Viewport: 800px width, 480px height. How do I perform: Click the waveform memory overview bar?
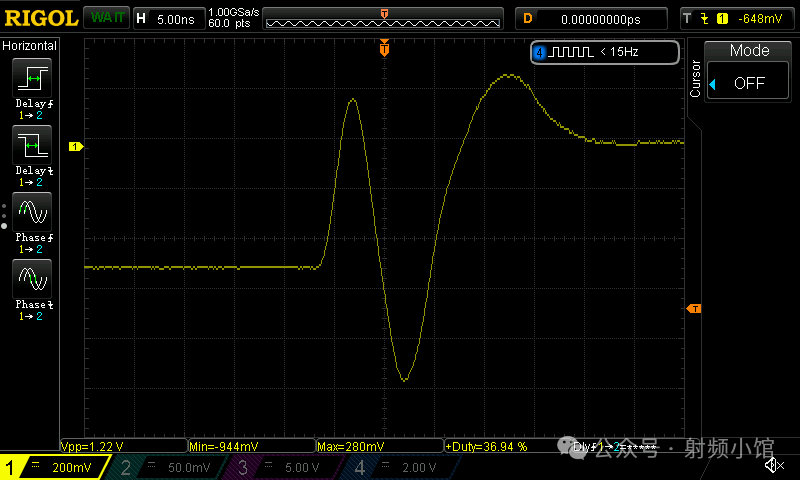[384, 18]
